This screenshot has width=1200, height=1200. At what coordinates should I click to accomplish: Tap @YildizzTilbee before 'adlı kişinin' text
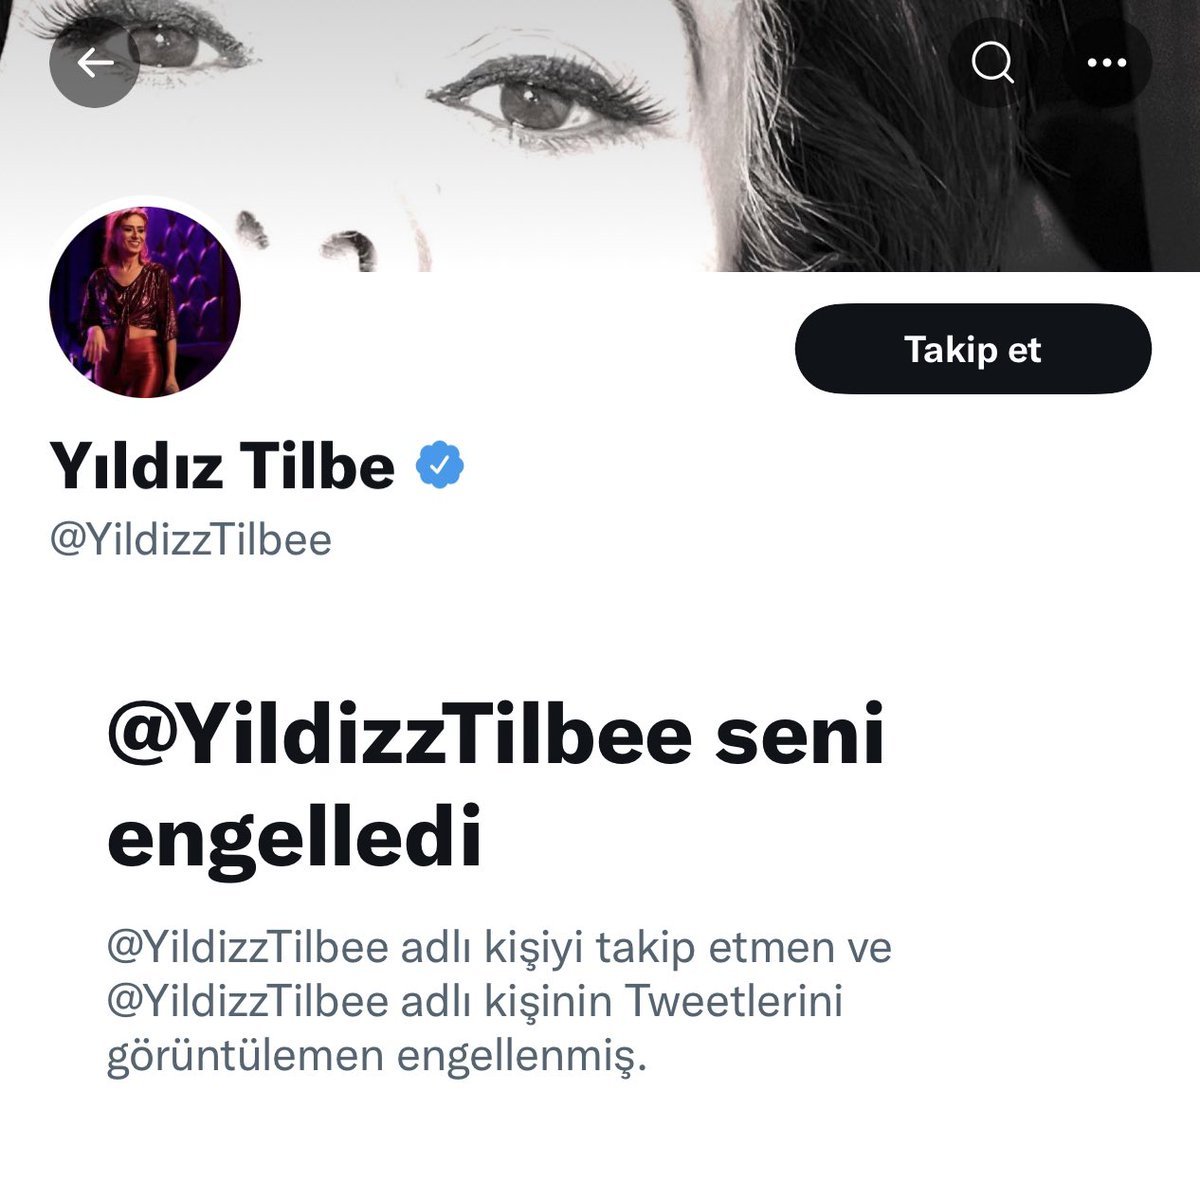pyautogui.click(x=247, y=1001)
